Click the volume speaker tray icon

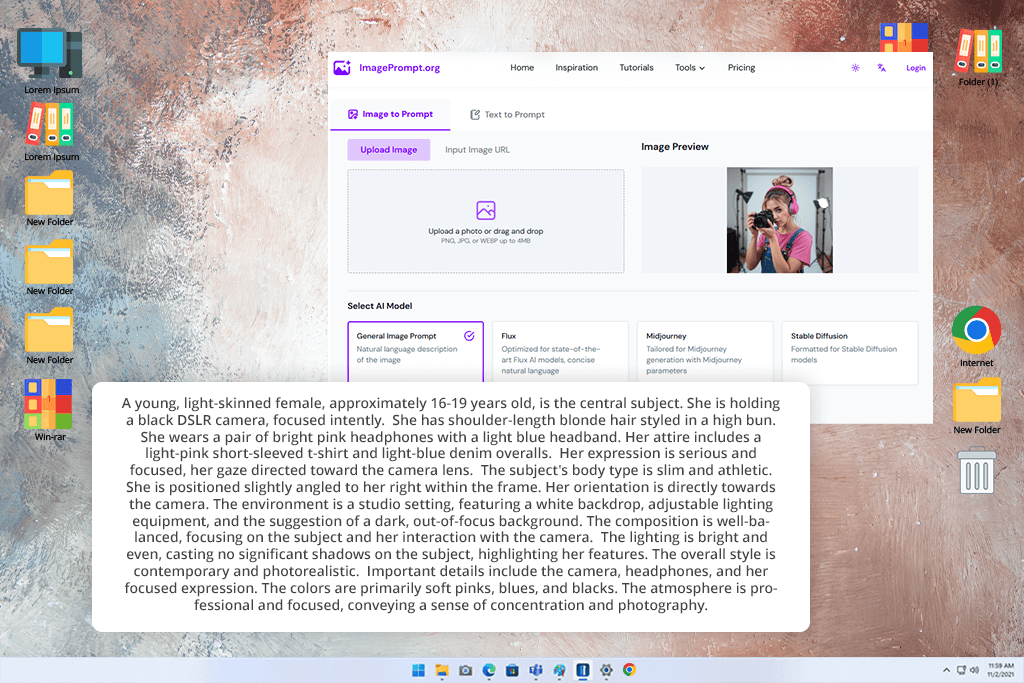(x=974, y=670)
